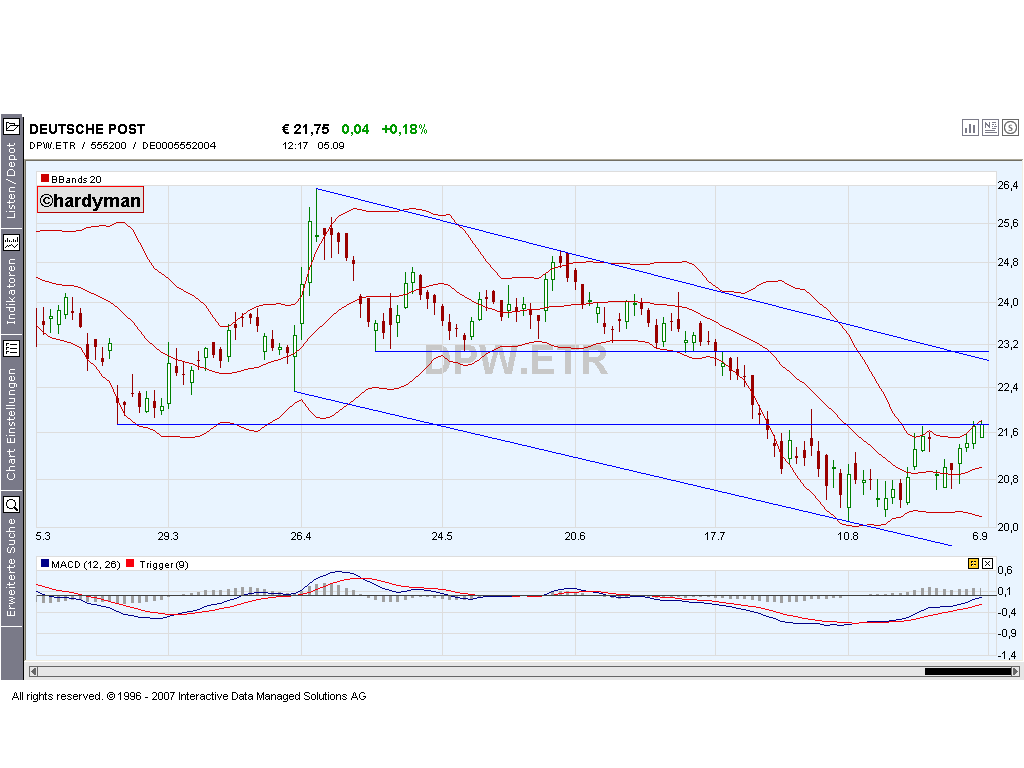Click the list icon beside Chart Einstellungen

(12, 348)
